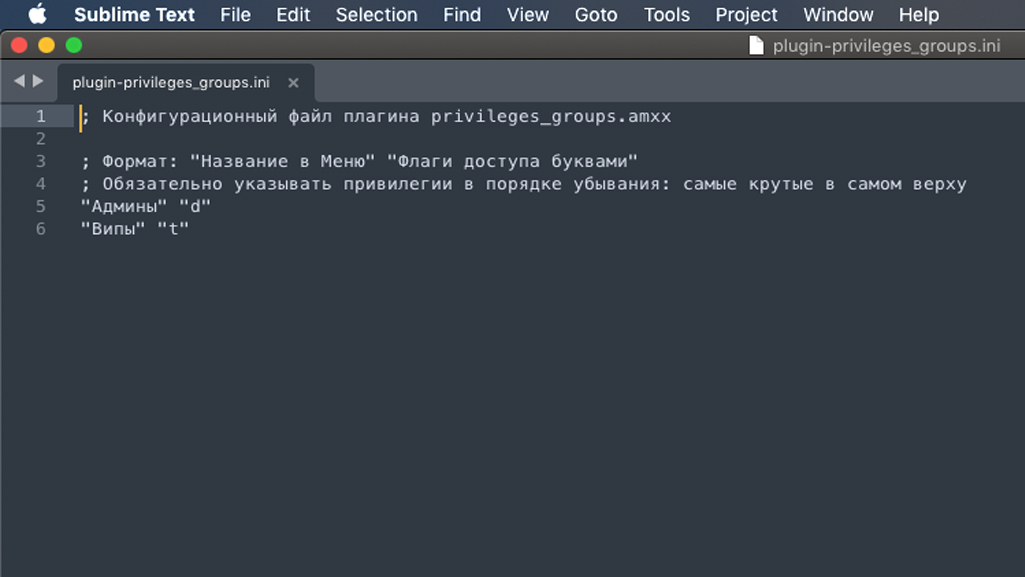Place cursor in the "Випы" "t" line
1025x577 pixels.
click(x=135, y=229)
